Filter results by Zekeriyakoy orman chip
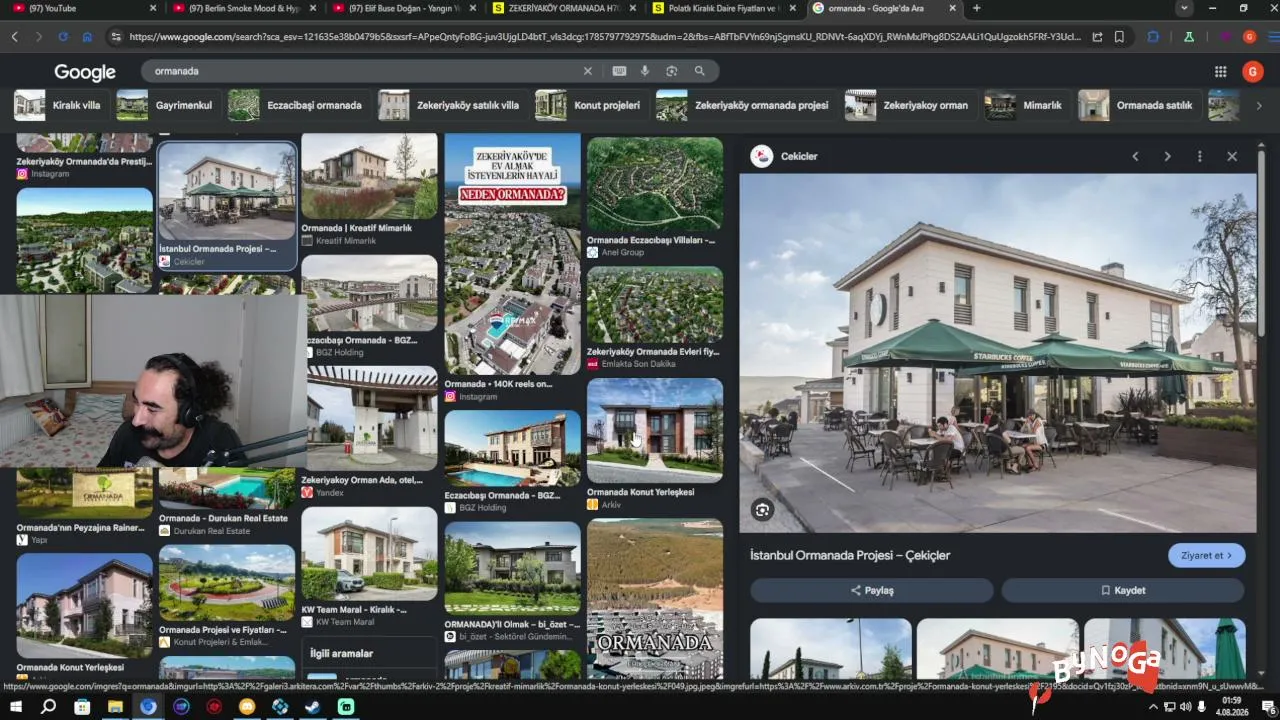Viewport: 1280px width, 720px height. [909, 105]
